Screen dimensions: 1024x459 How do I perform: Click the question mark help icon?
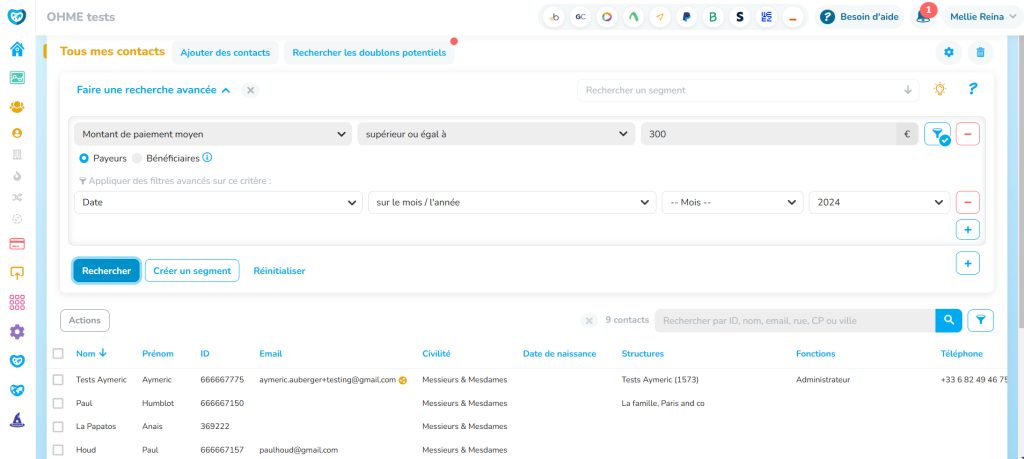click(x=971, y=89)
